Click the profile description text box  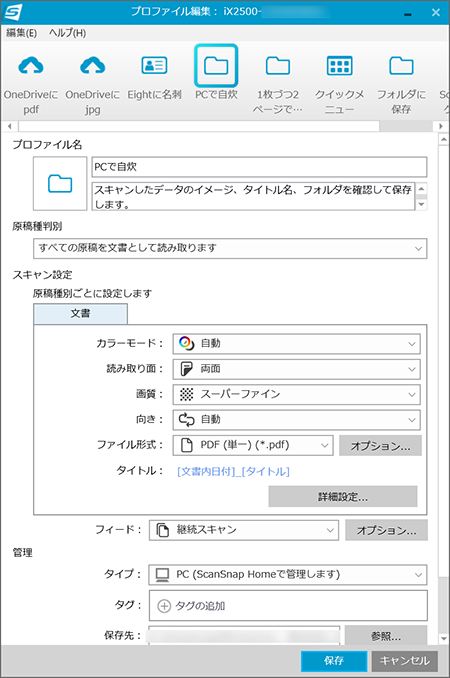[x=253, y=196]
